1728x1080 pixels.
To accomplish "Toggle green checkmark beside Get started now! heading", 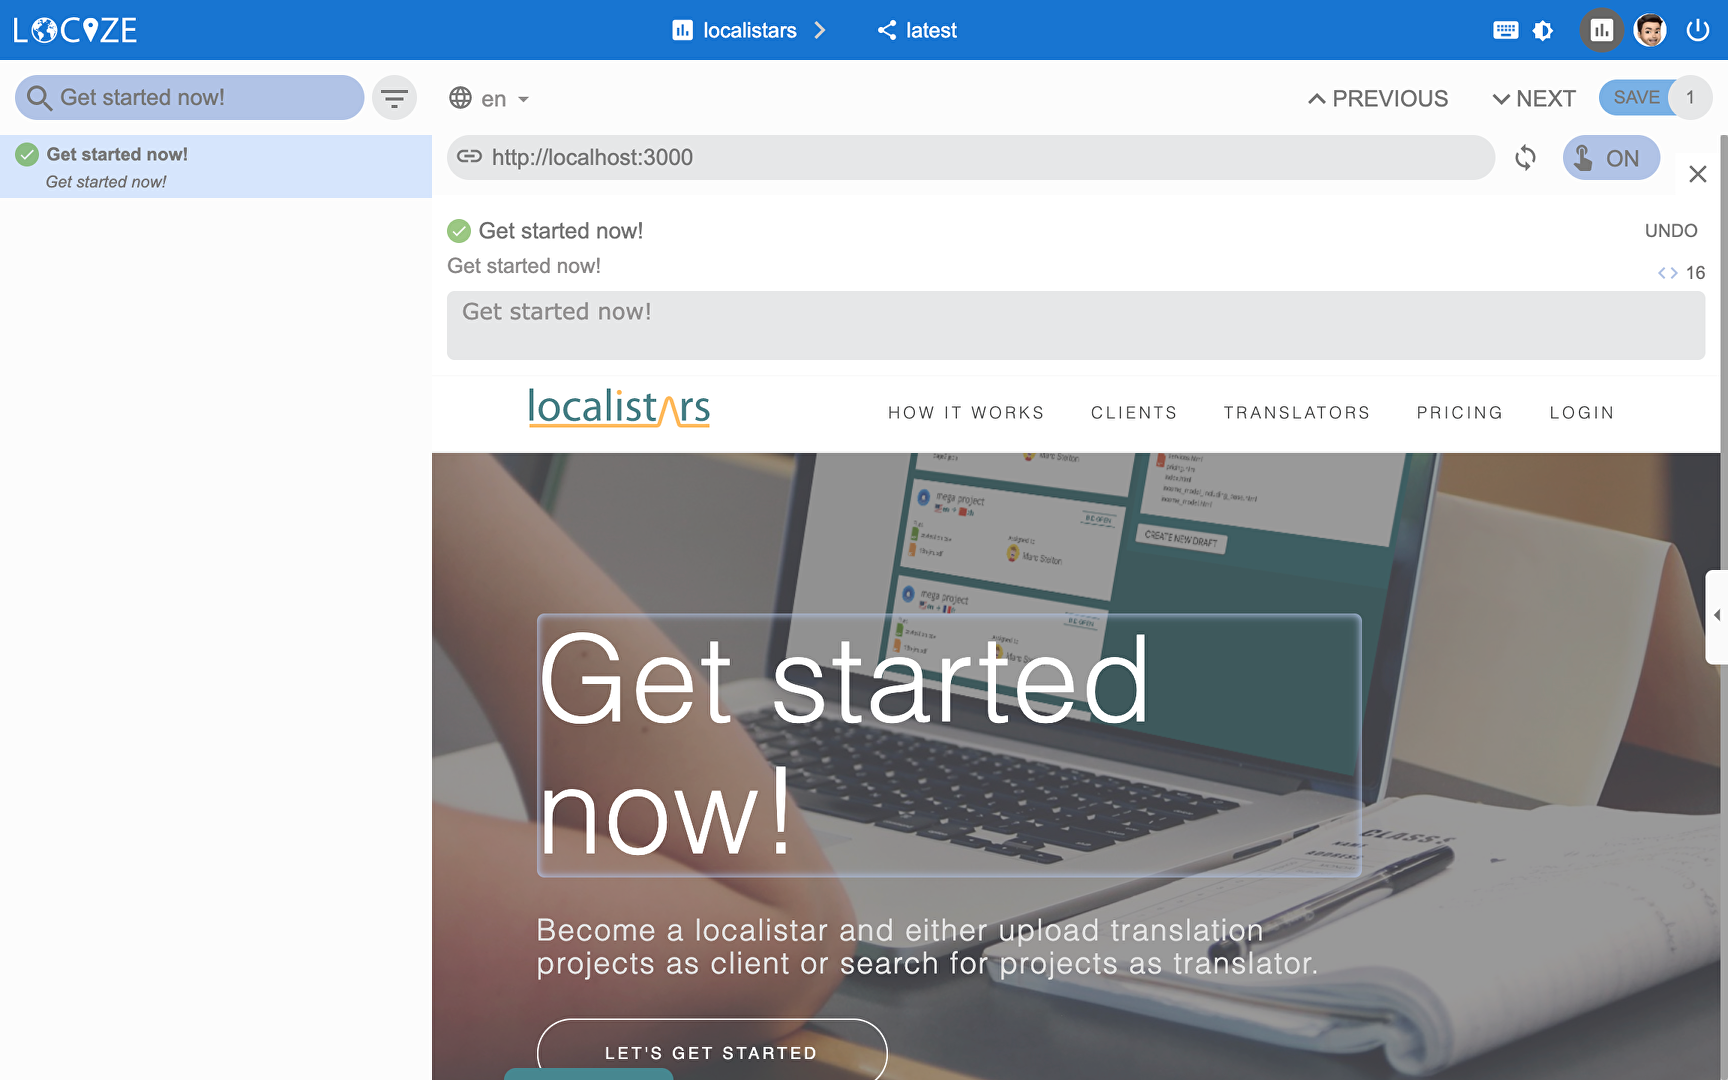I will [459, 231].
